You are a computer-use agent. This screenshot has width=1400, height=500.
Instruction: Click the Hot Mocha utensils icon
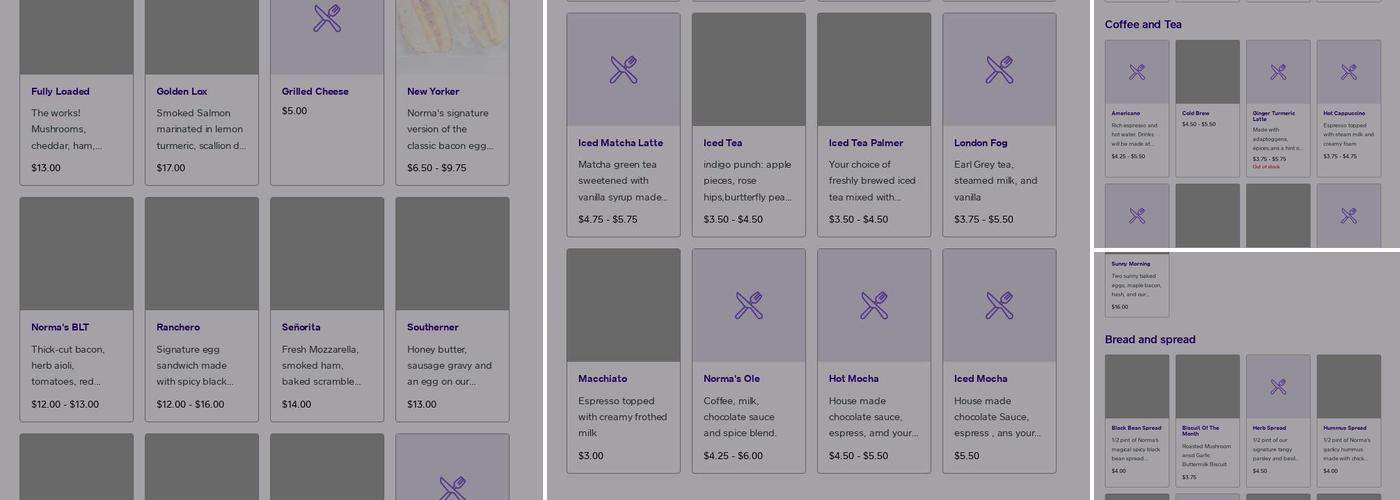(874, 305)
